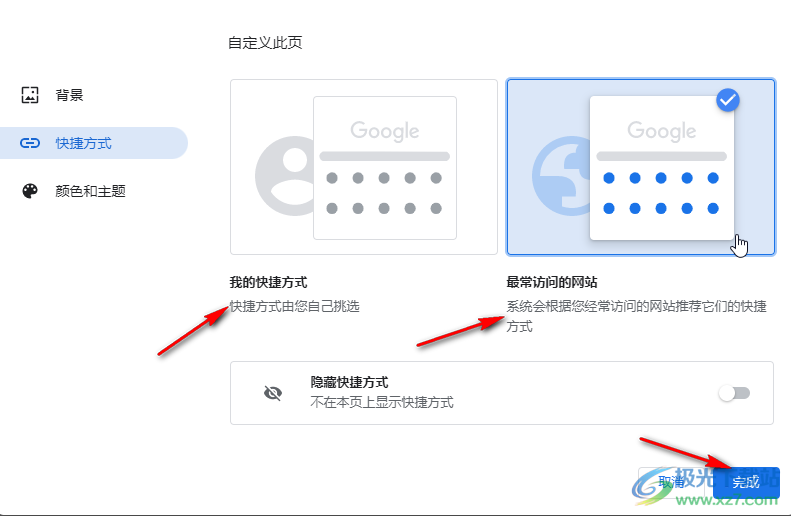Click the blue dots grid in right preview
This screenshot has width=791, height=516.
point(661,193)
